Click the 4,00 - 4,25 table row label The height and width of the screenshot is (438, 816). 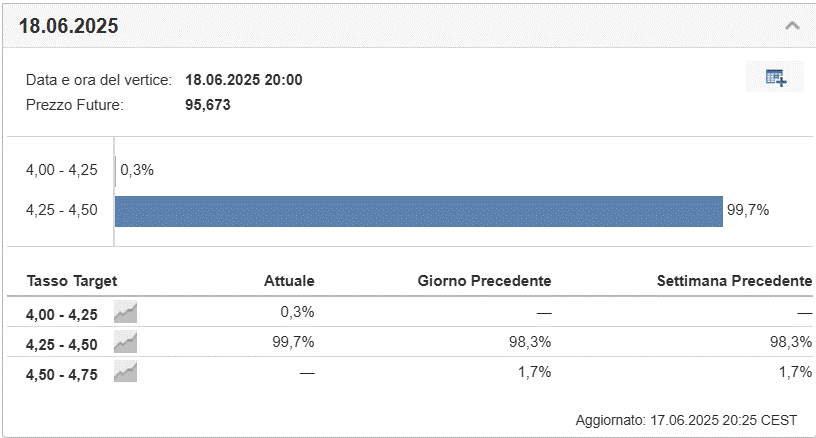[61, 315]
